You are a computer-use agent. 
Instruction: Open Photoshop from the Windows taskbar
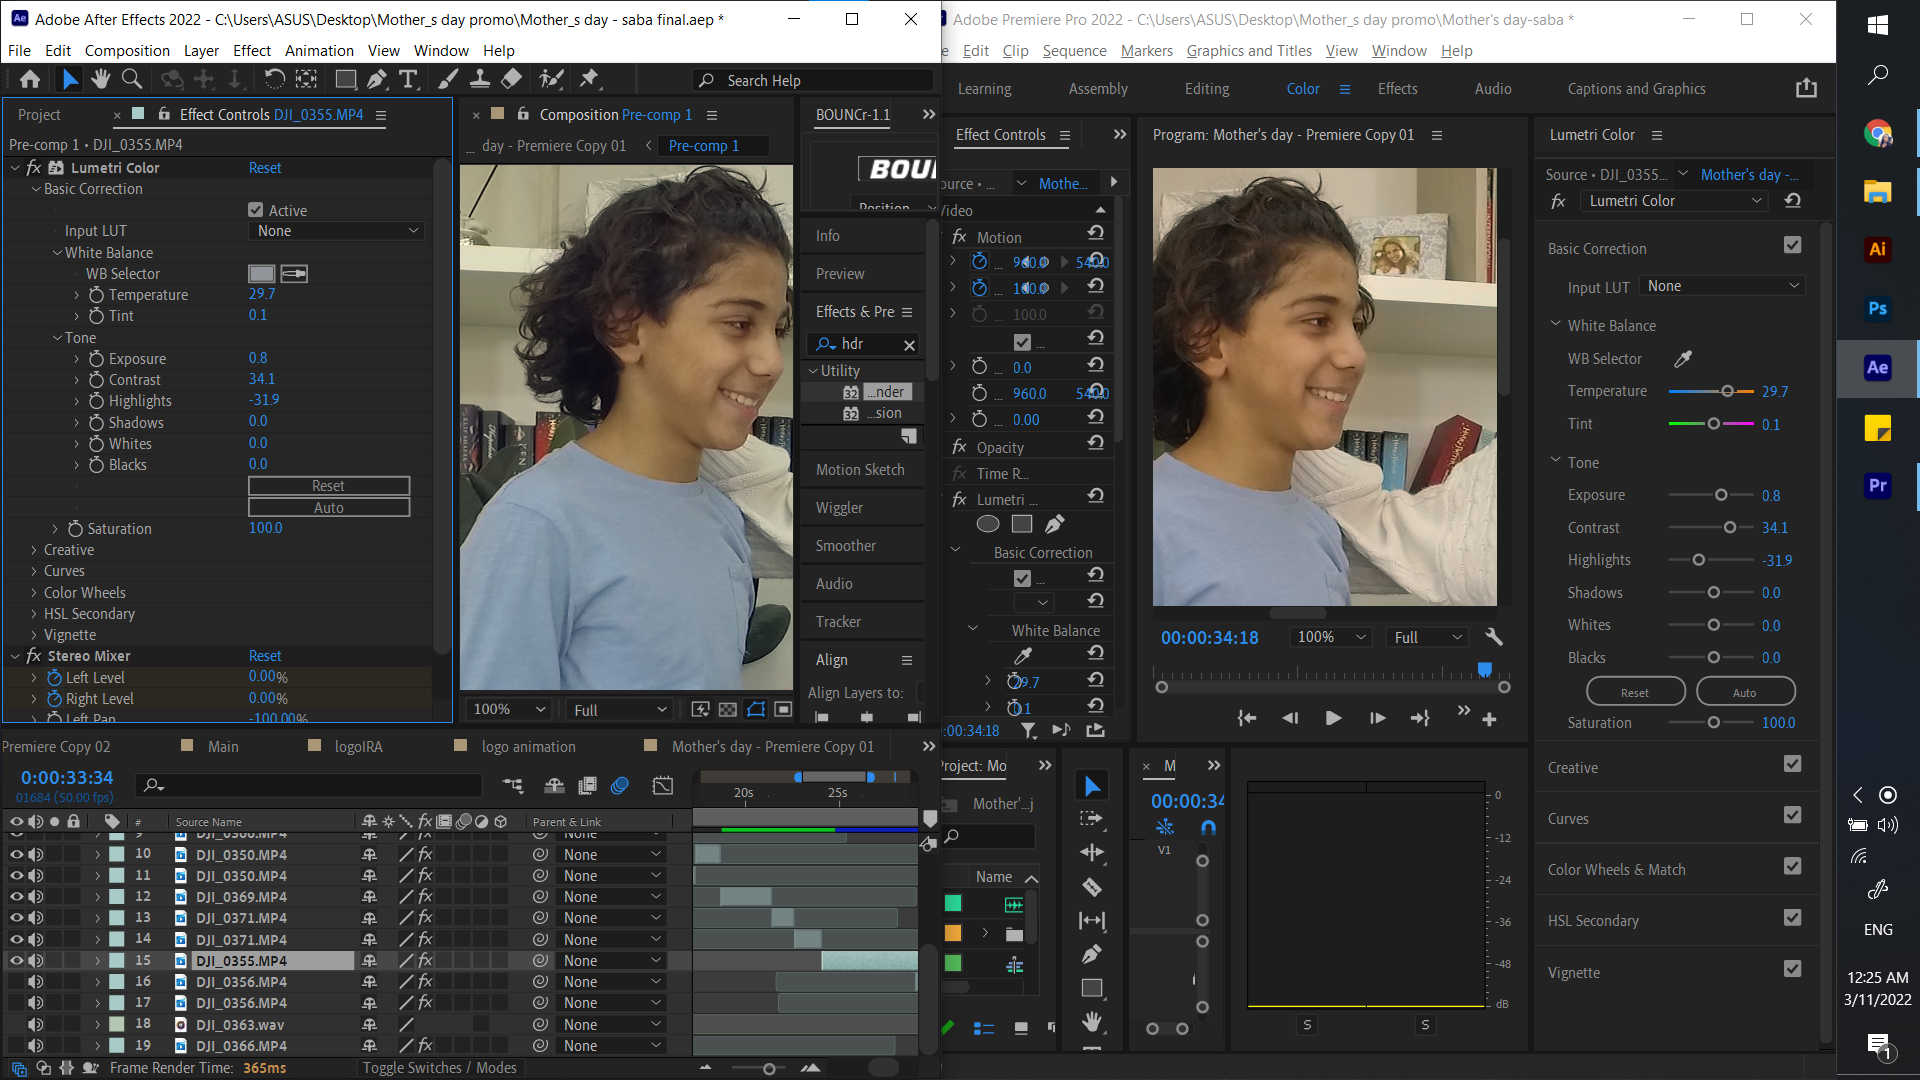(1878, 310)
